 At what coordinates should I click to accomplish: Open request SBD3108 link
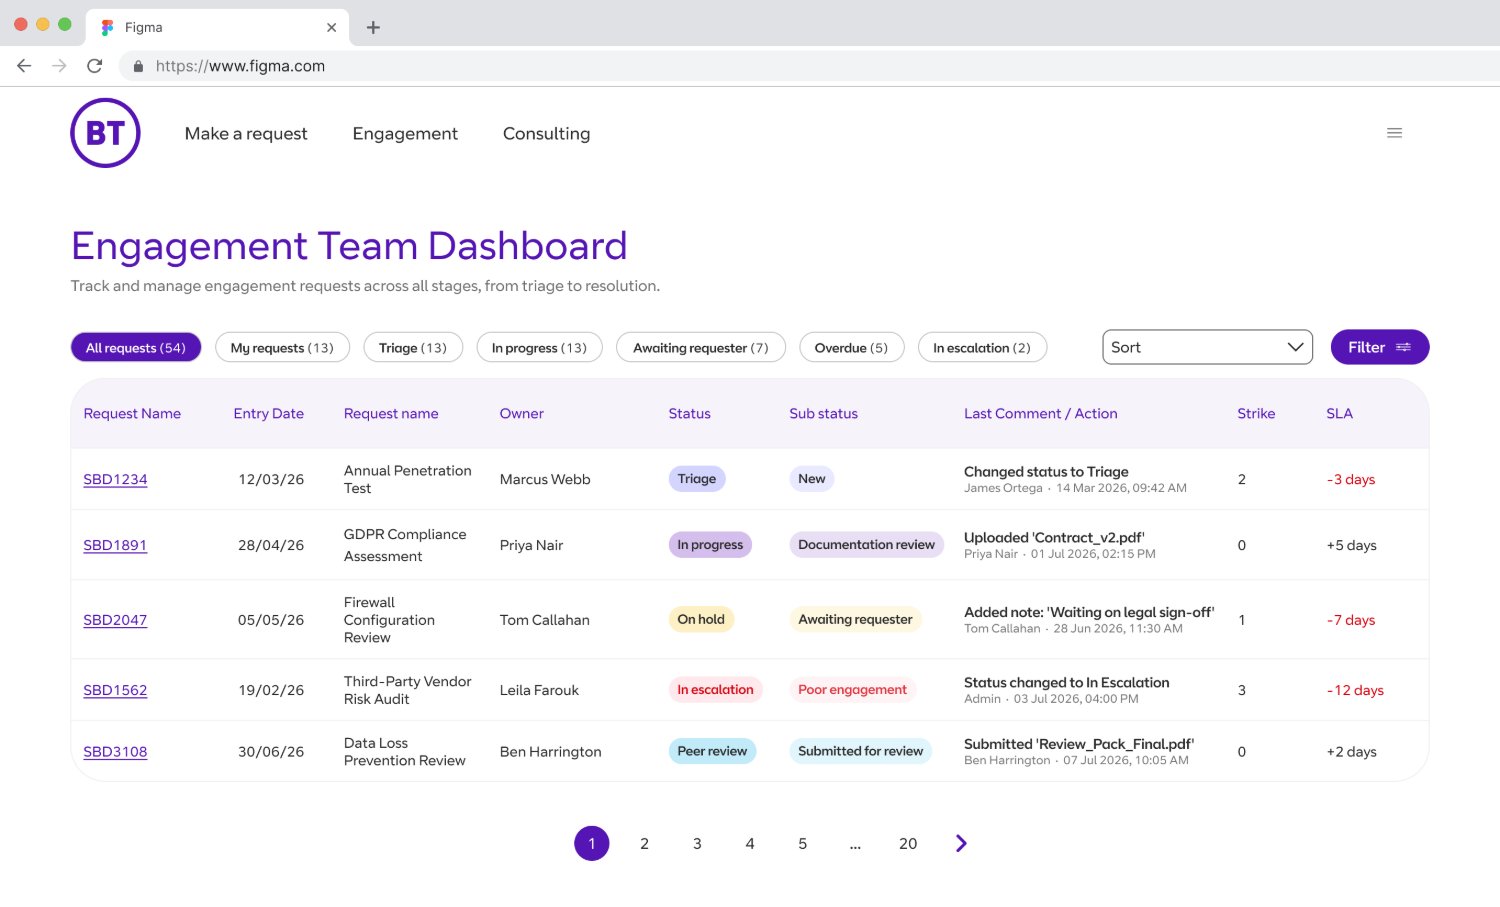115,752
